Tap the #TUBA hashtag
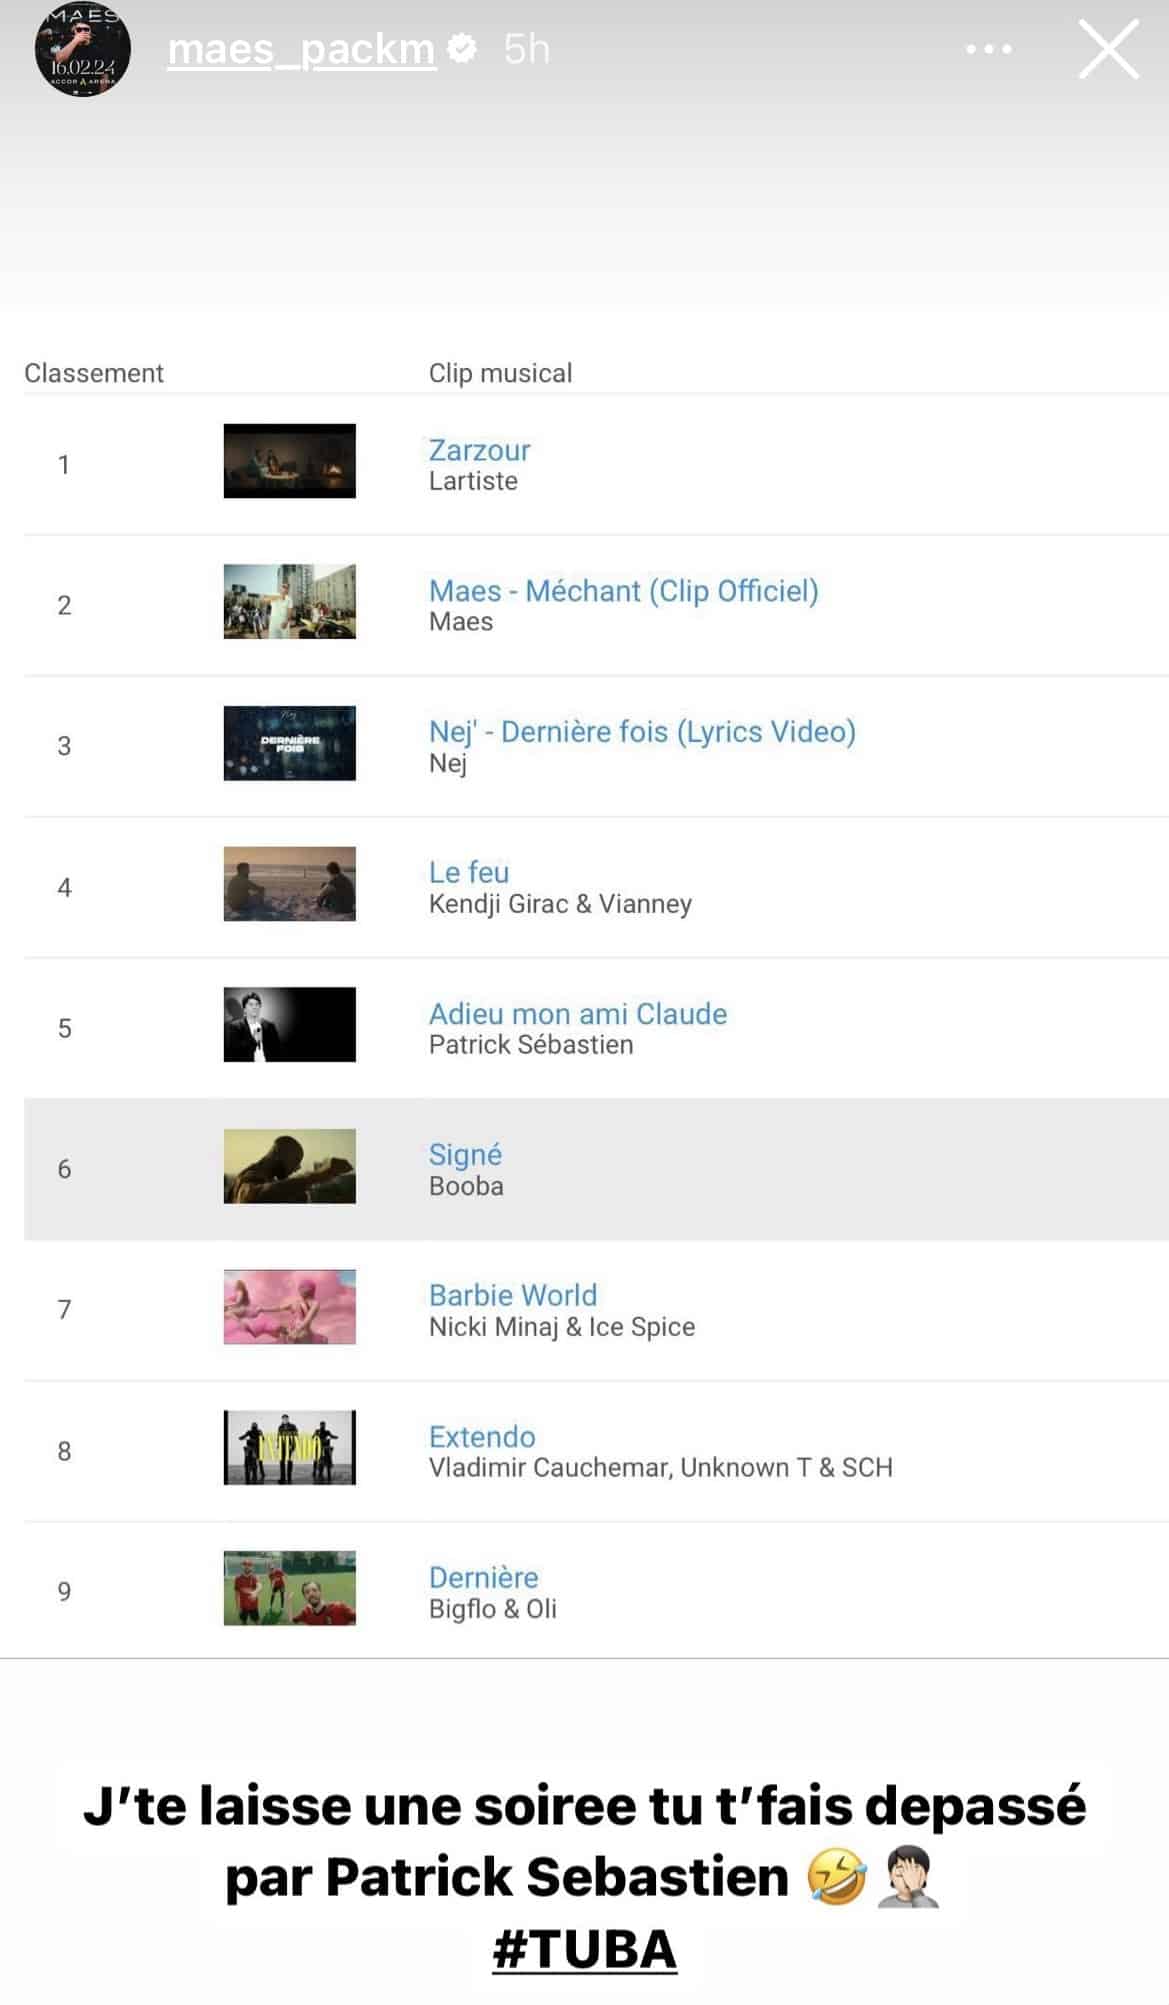This screenshot has width=1169, height=2005. click(x=584, y=1950)
